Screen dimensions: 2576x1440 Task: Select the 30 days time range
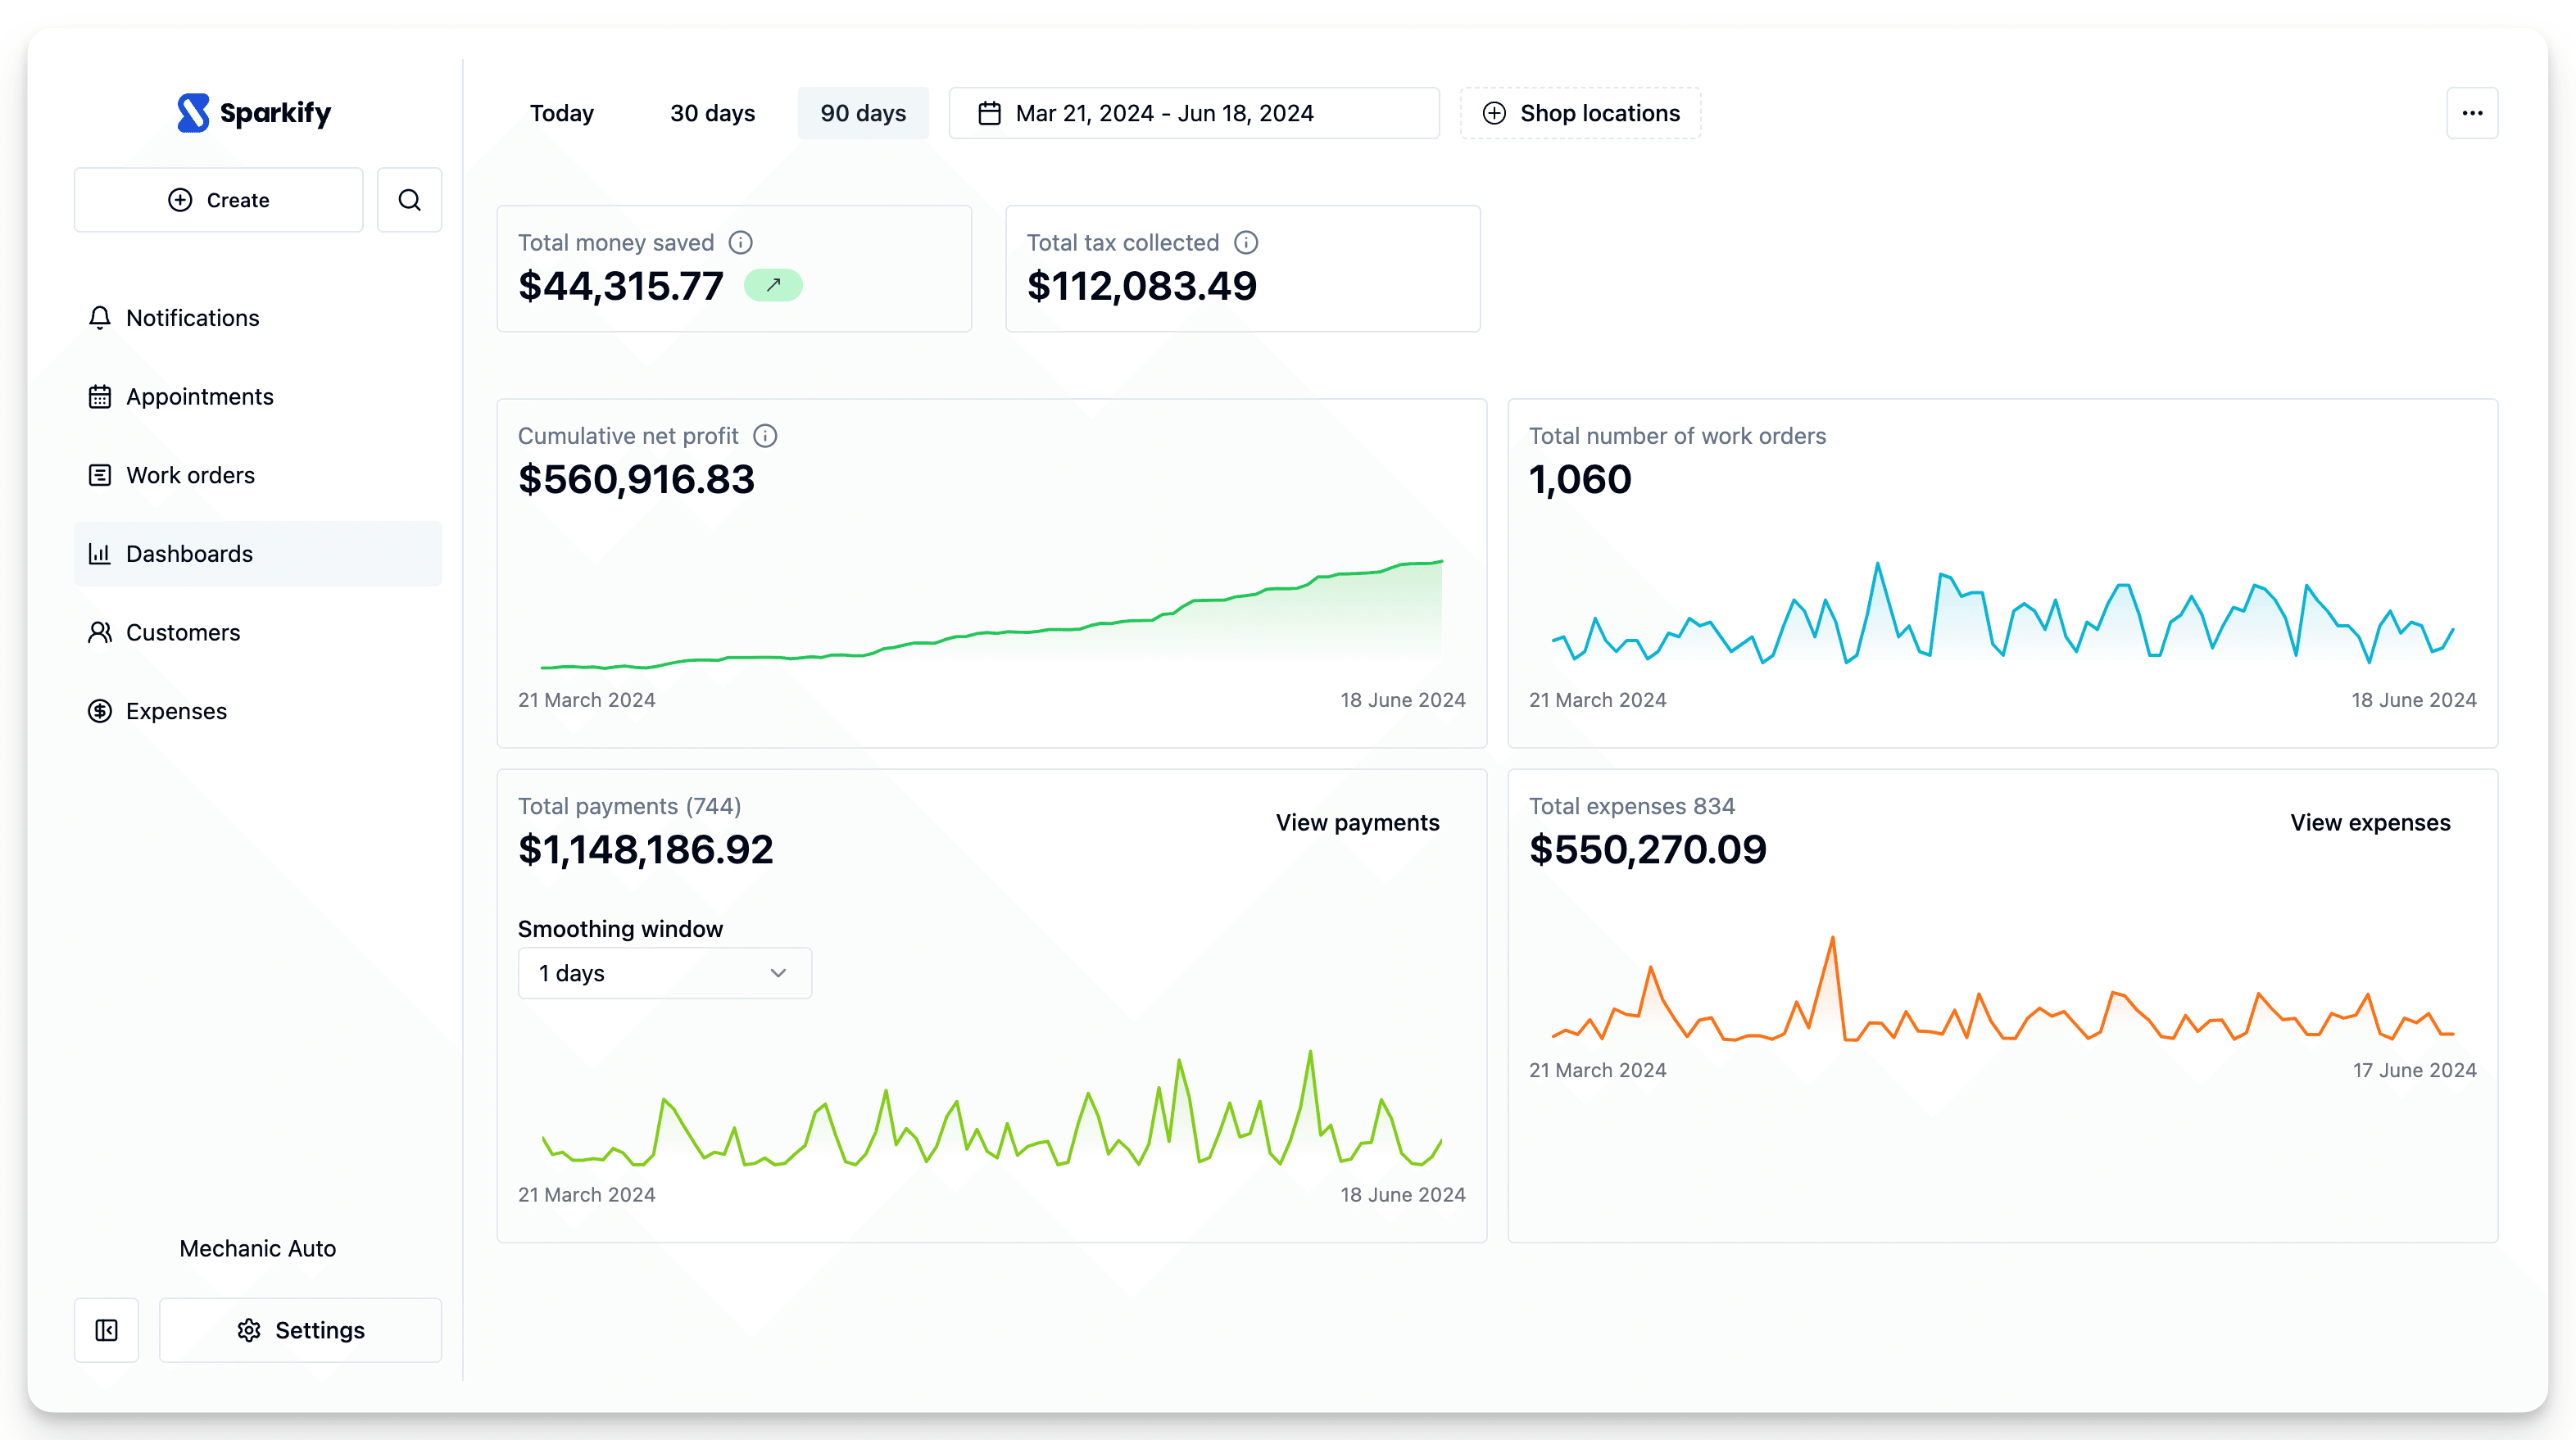point(712,113)
